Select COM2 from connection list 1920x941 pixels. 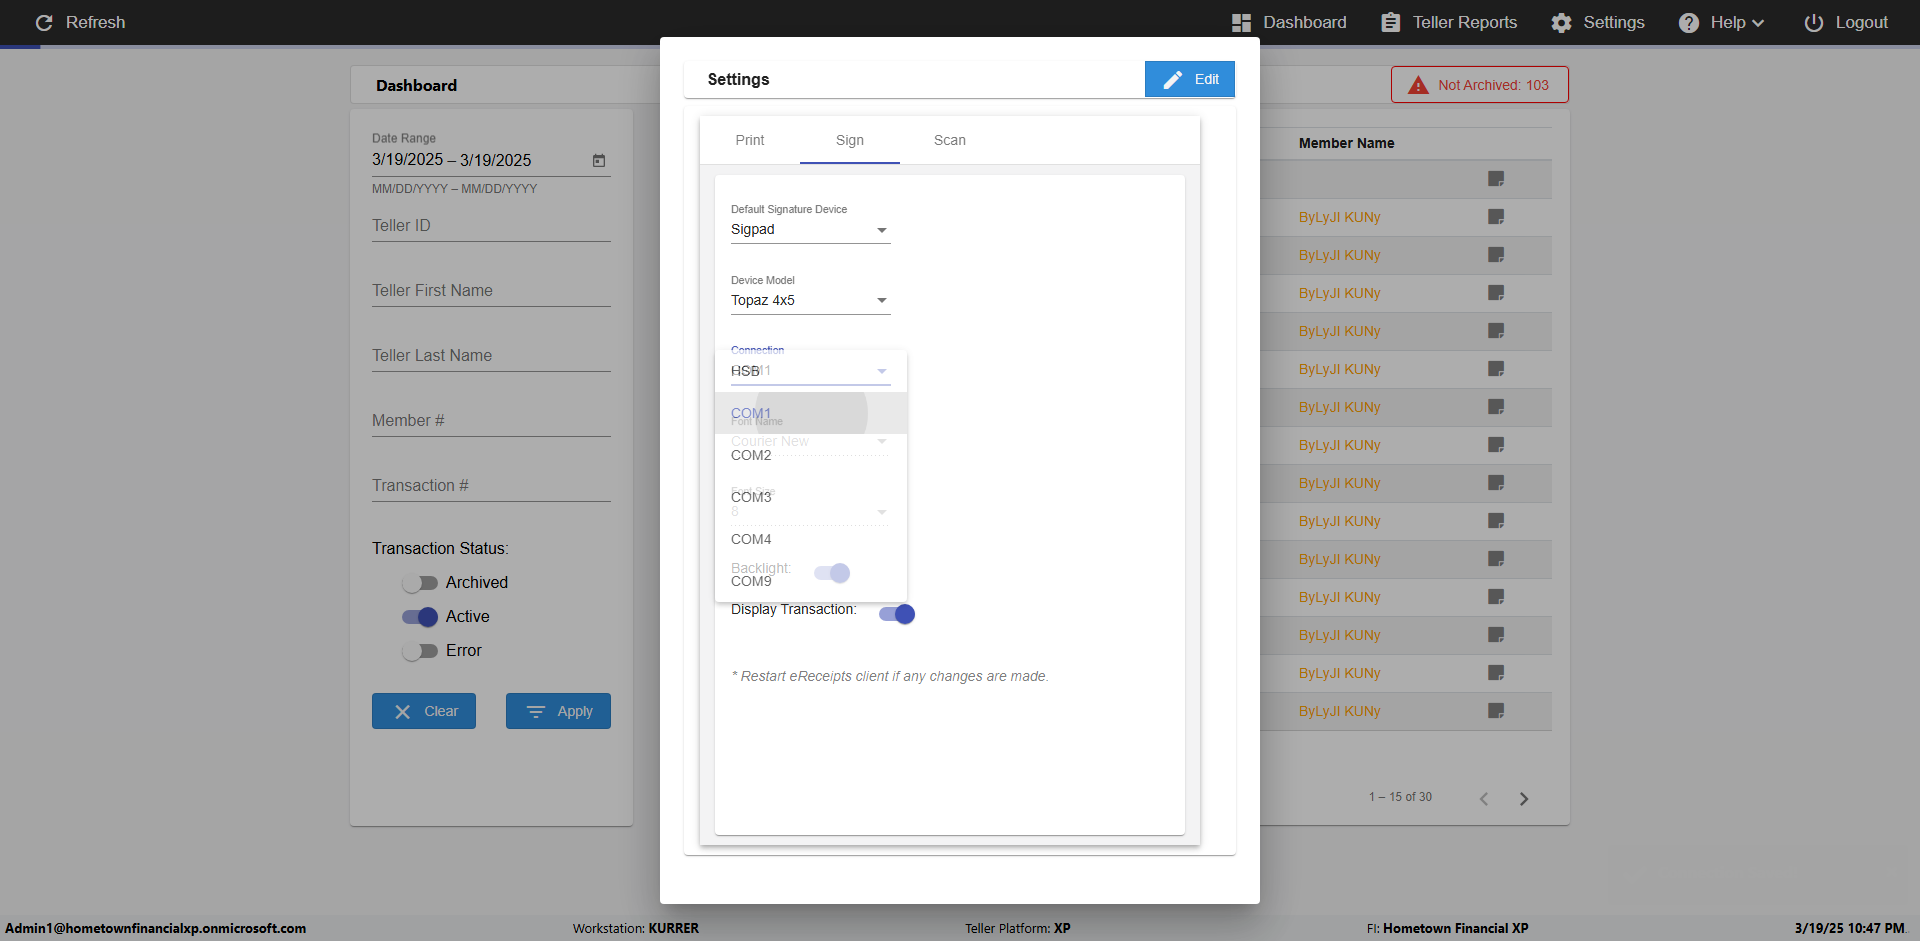click(x=811, y=455)
